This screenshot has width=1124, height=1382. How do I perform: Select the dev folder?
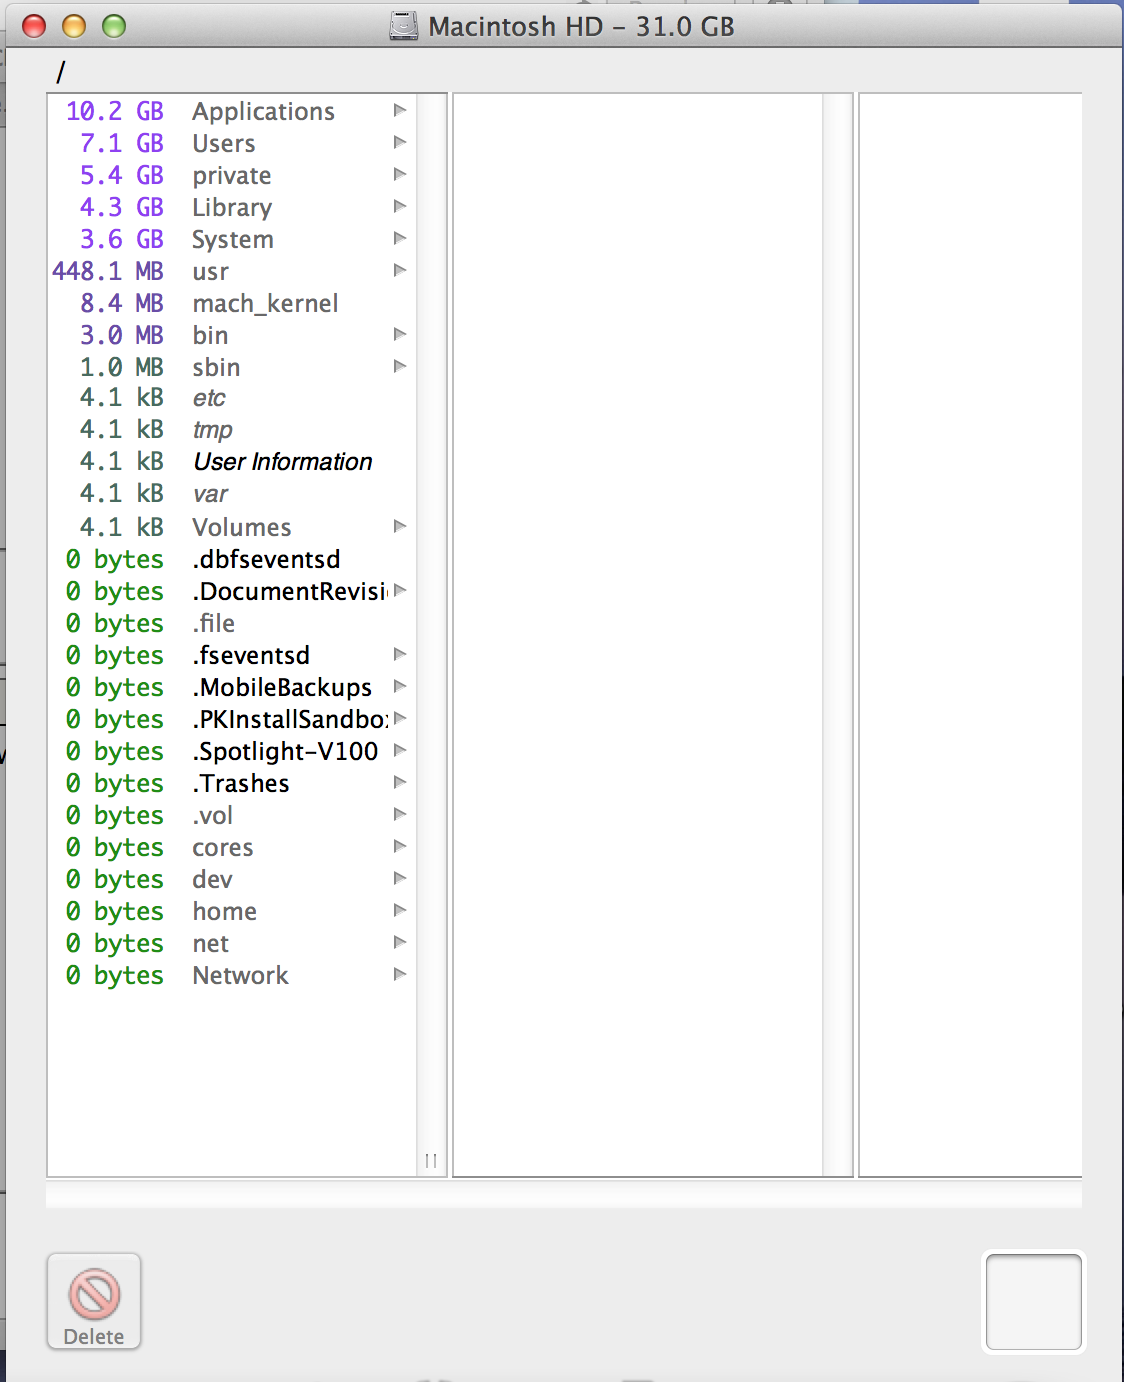point(212,879)
